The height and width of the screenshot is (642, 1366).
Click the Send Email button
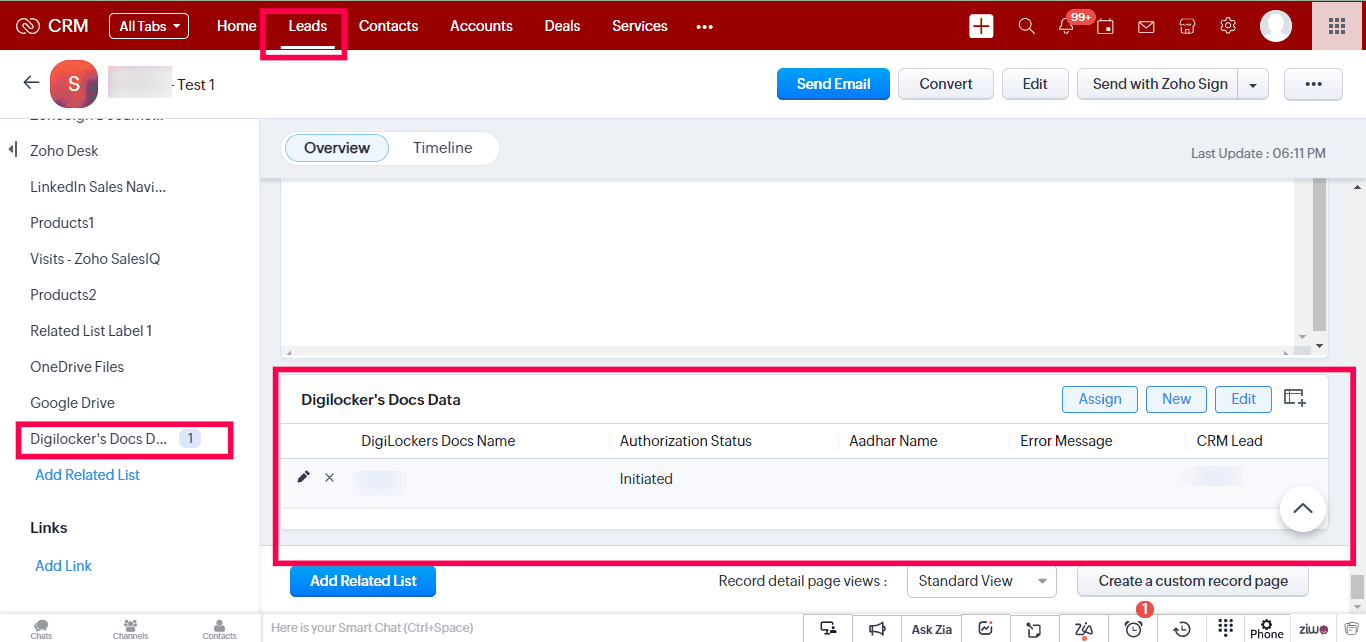(x=833, y=84)
